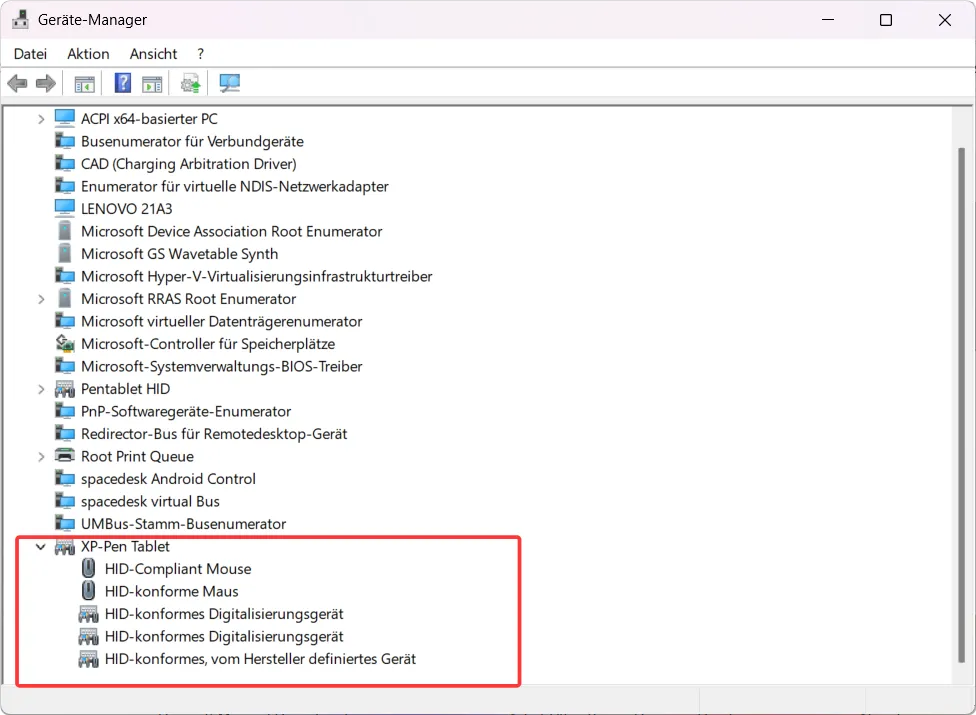Select Microsoft-Systemverwaltungs-BIOS-Treiber

222,366
